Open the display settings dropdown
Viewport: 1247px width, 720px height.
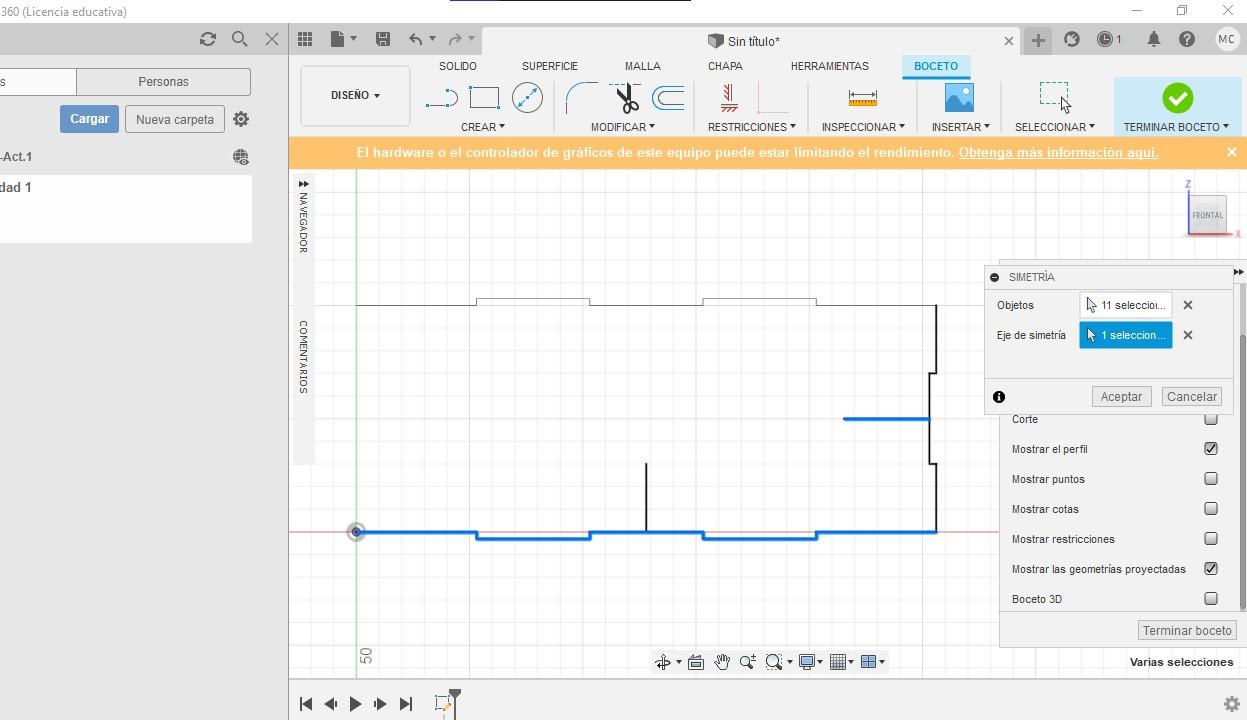(811, 662)
